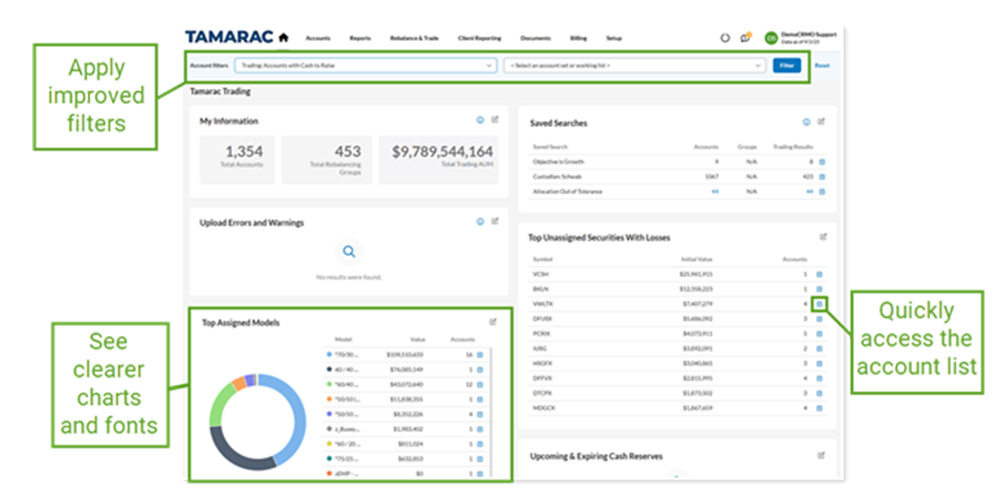Viewport: 1000px width, 499px height.
Task: Click the edit icon on Top Assigned Models
Action: coord(492,322)
